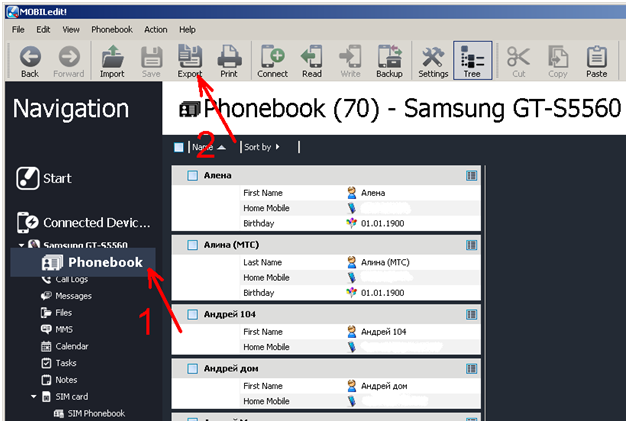Collapse the SIM card tree node

(34, 397)
